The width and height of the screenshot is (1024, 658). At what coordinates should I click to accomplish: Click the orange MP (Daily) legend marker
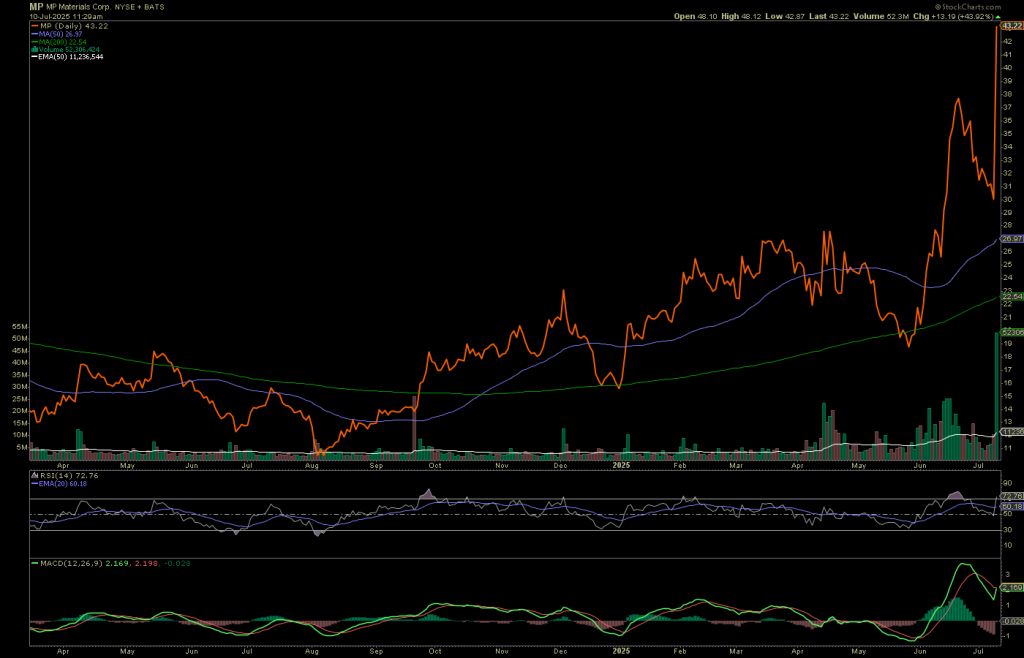[x=35, y=25]
